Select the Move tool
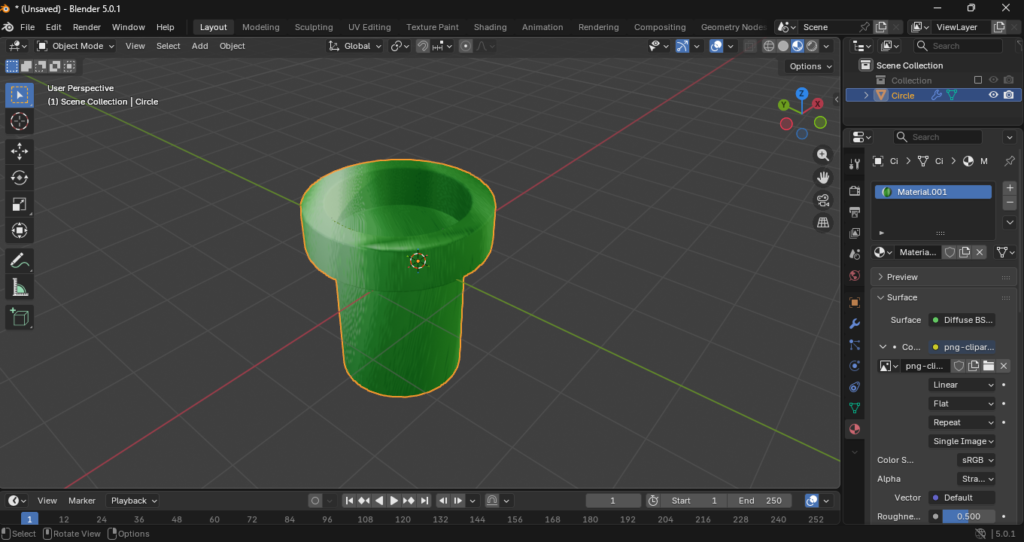 [x=19, y=151]
